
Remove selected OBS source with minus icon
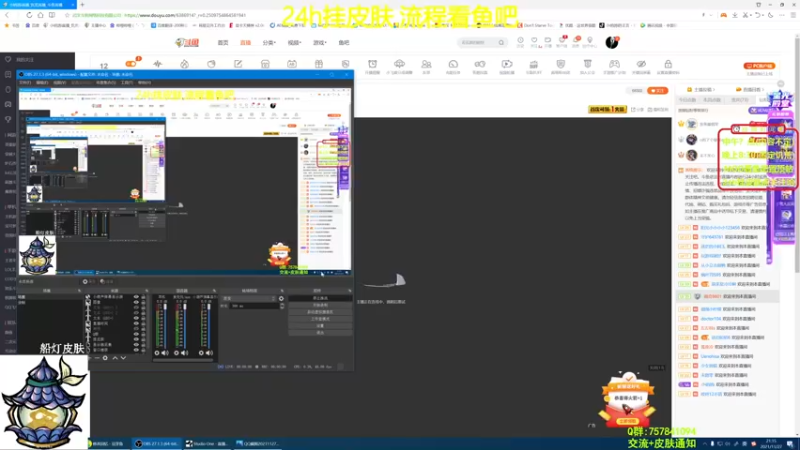tap(97, 358)
